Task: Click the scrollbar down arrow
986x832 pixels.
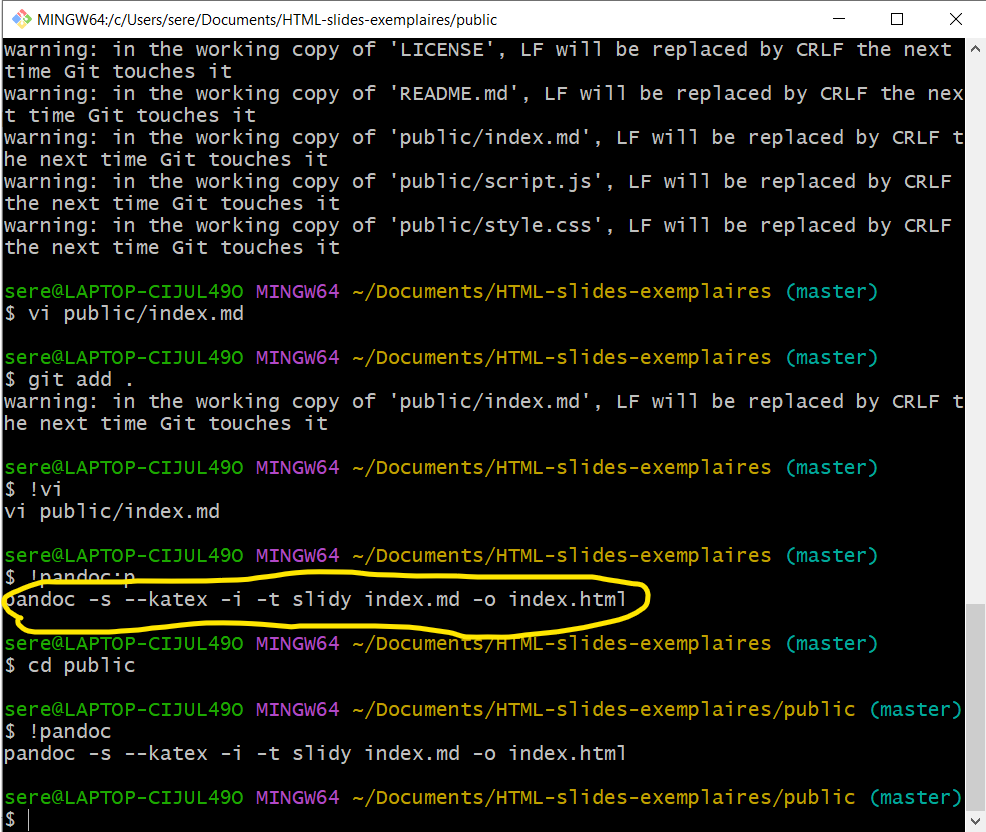Action: coord(976,822)
